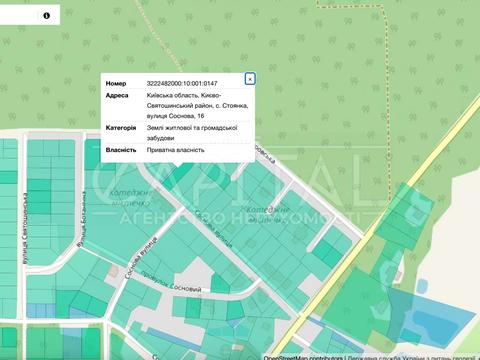480x360 pixels.
Task: Click the info icon in the white bar
Action: [47, 15]
